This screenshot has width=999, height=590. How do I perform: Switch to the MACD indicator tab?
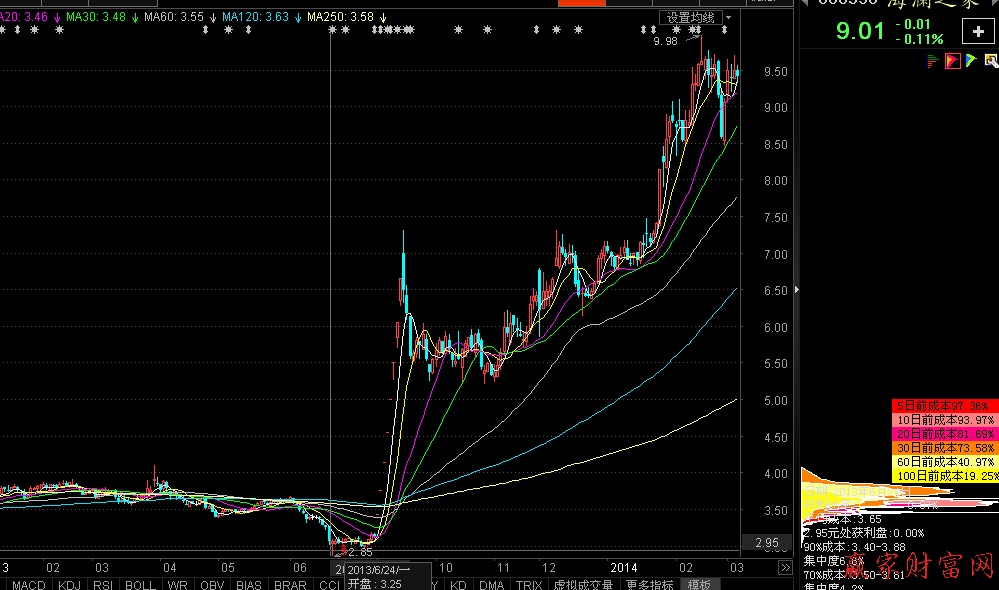pyautogui.click(x=28, y=584)
